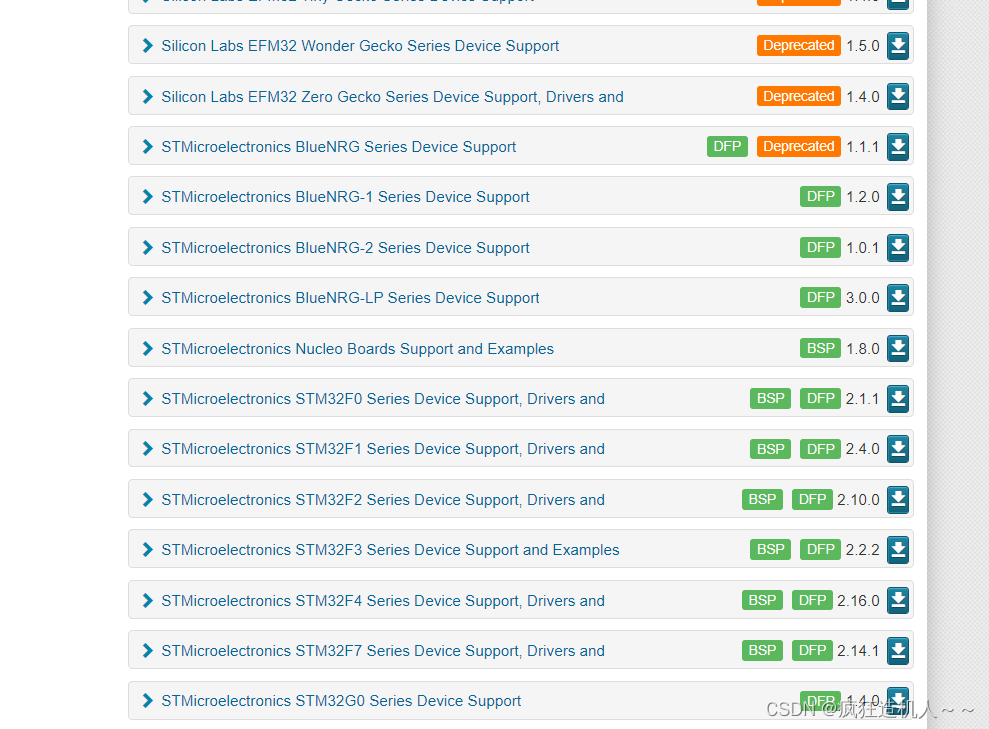Download the STM32F0 Series pack
This screenshot has height=729, width=989.
point(898,399)
